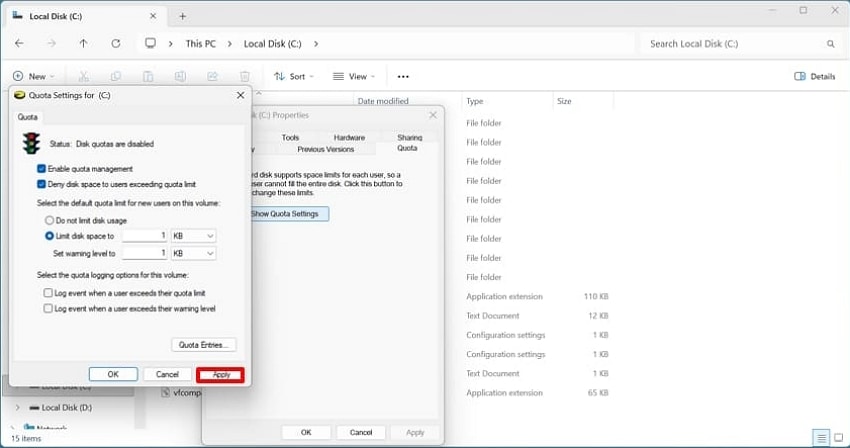This screenshot has height=448, width=850.
Task: Click the Quota Settings title bar icon
Action: tap(20, 95)
